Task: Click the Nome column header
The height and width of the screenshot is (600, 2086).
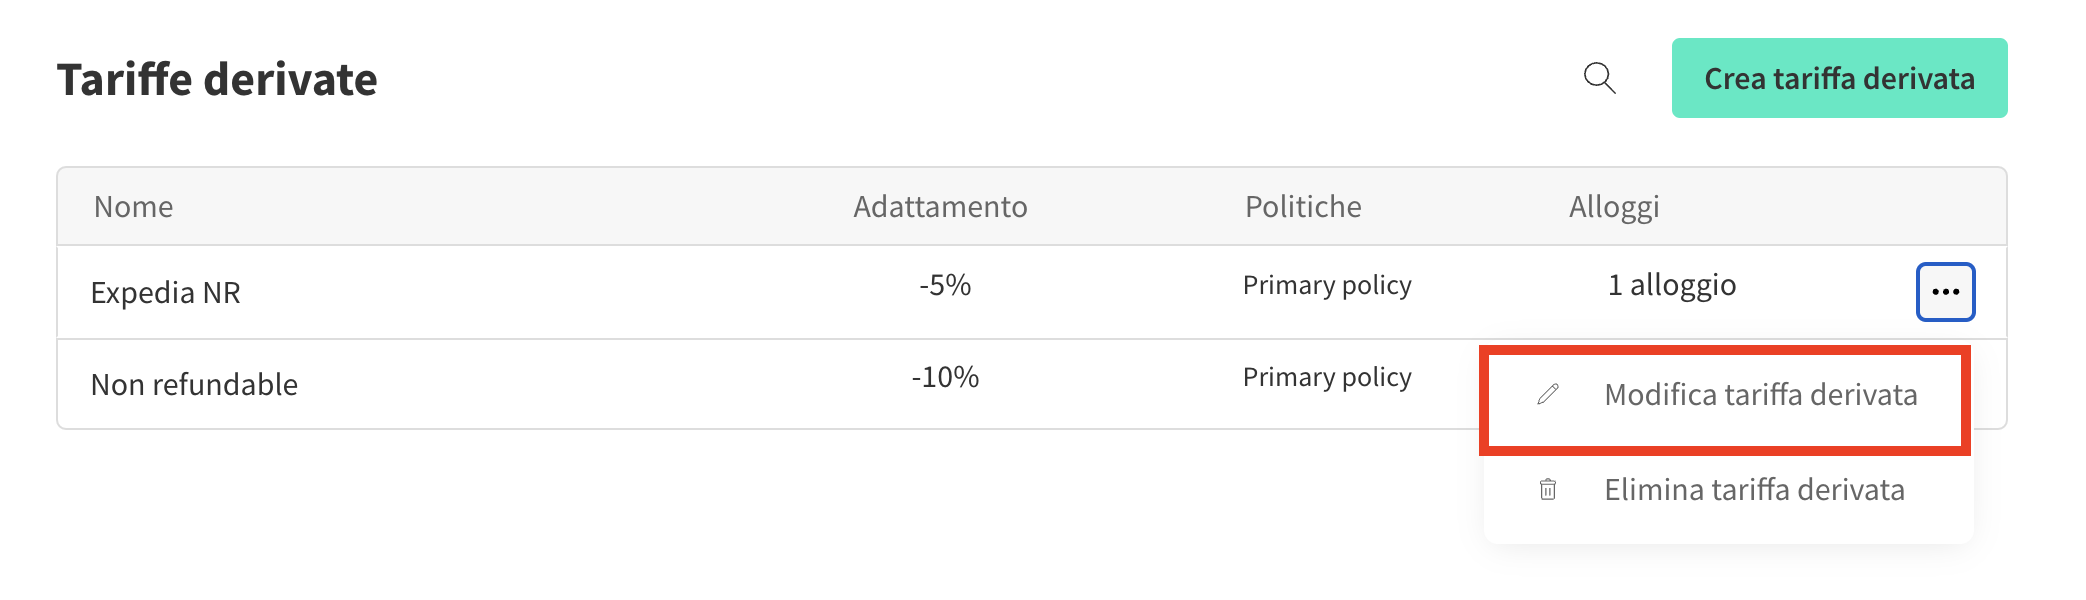Action: coord(133,207)
